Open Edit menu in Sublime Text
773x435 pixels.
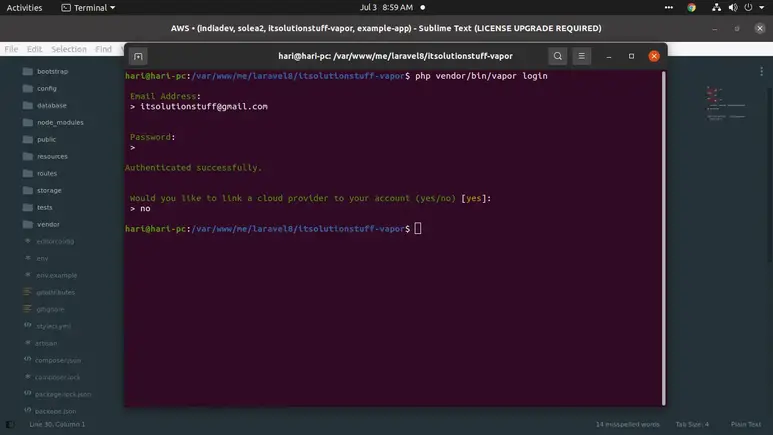coord(34,49)
